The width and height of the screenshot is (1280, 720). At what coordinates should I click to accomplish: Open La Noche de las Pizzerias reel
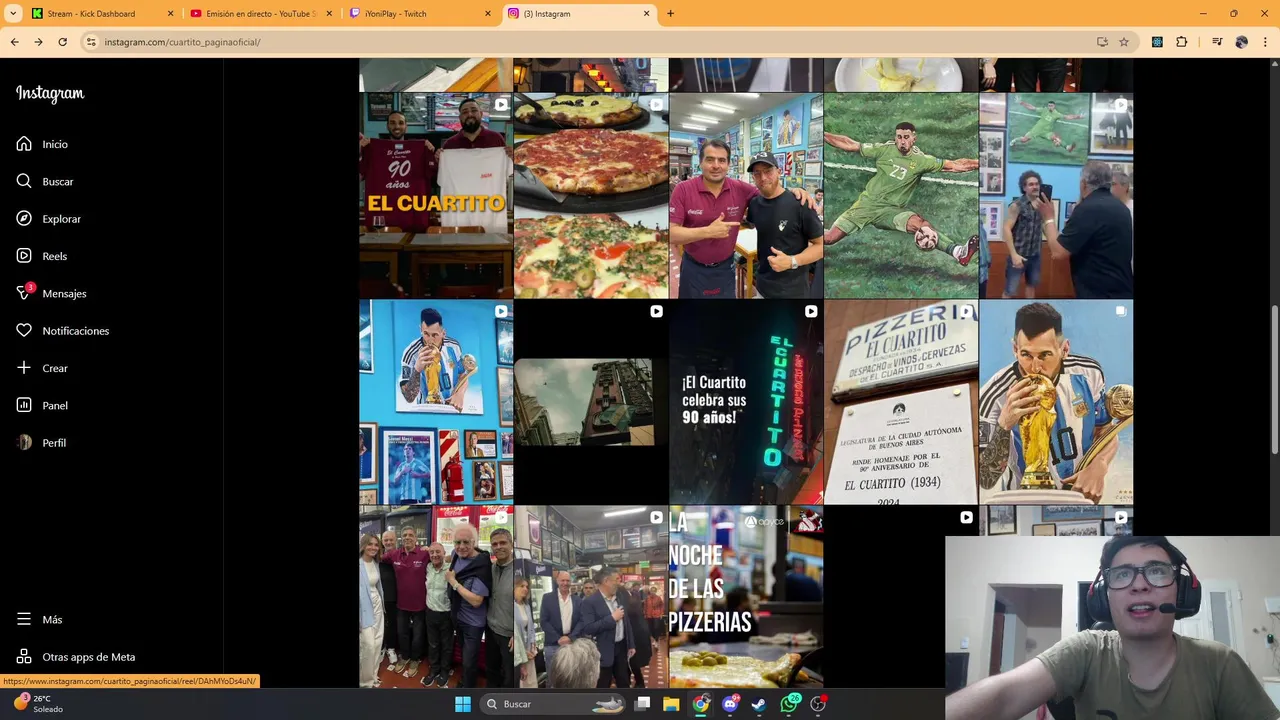coord(746,597)
